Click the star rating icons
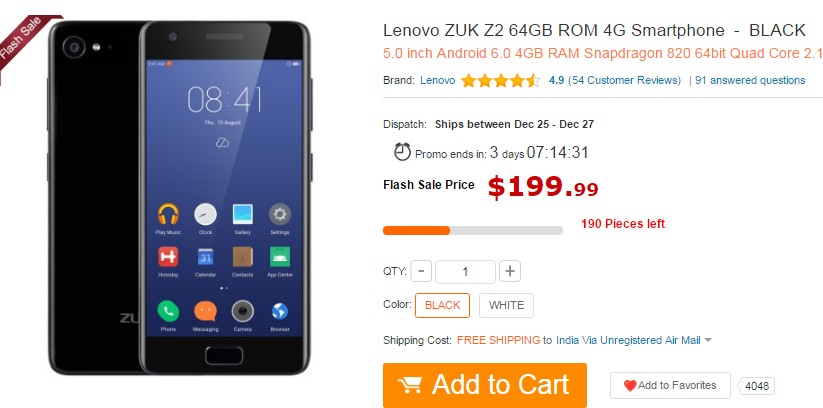 (x=500, y=80)
